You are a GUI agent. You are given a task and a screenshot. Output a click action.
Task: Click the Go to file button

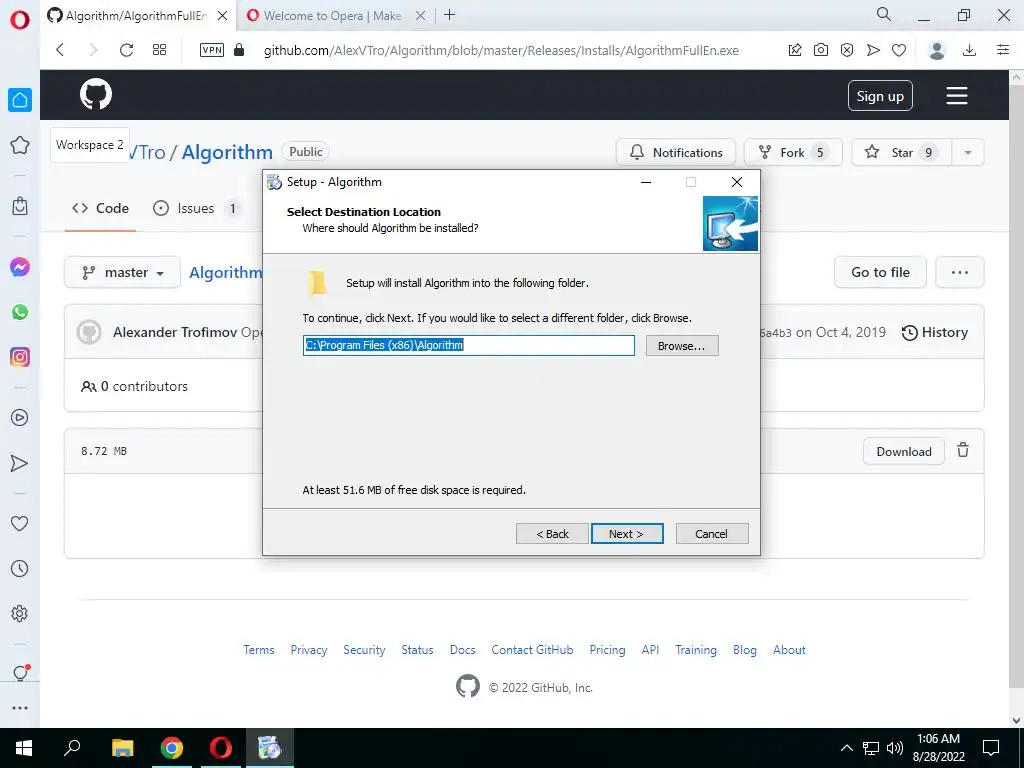point(880,272)
